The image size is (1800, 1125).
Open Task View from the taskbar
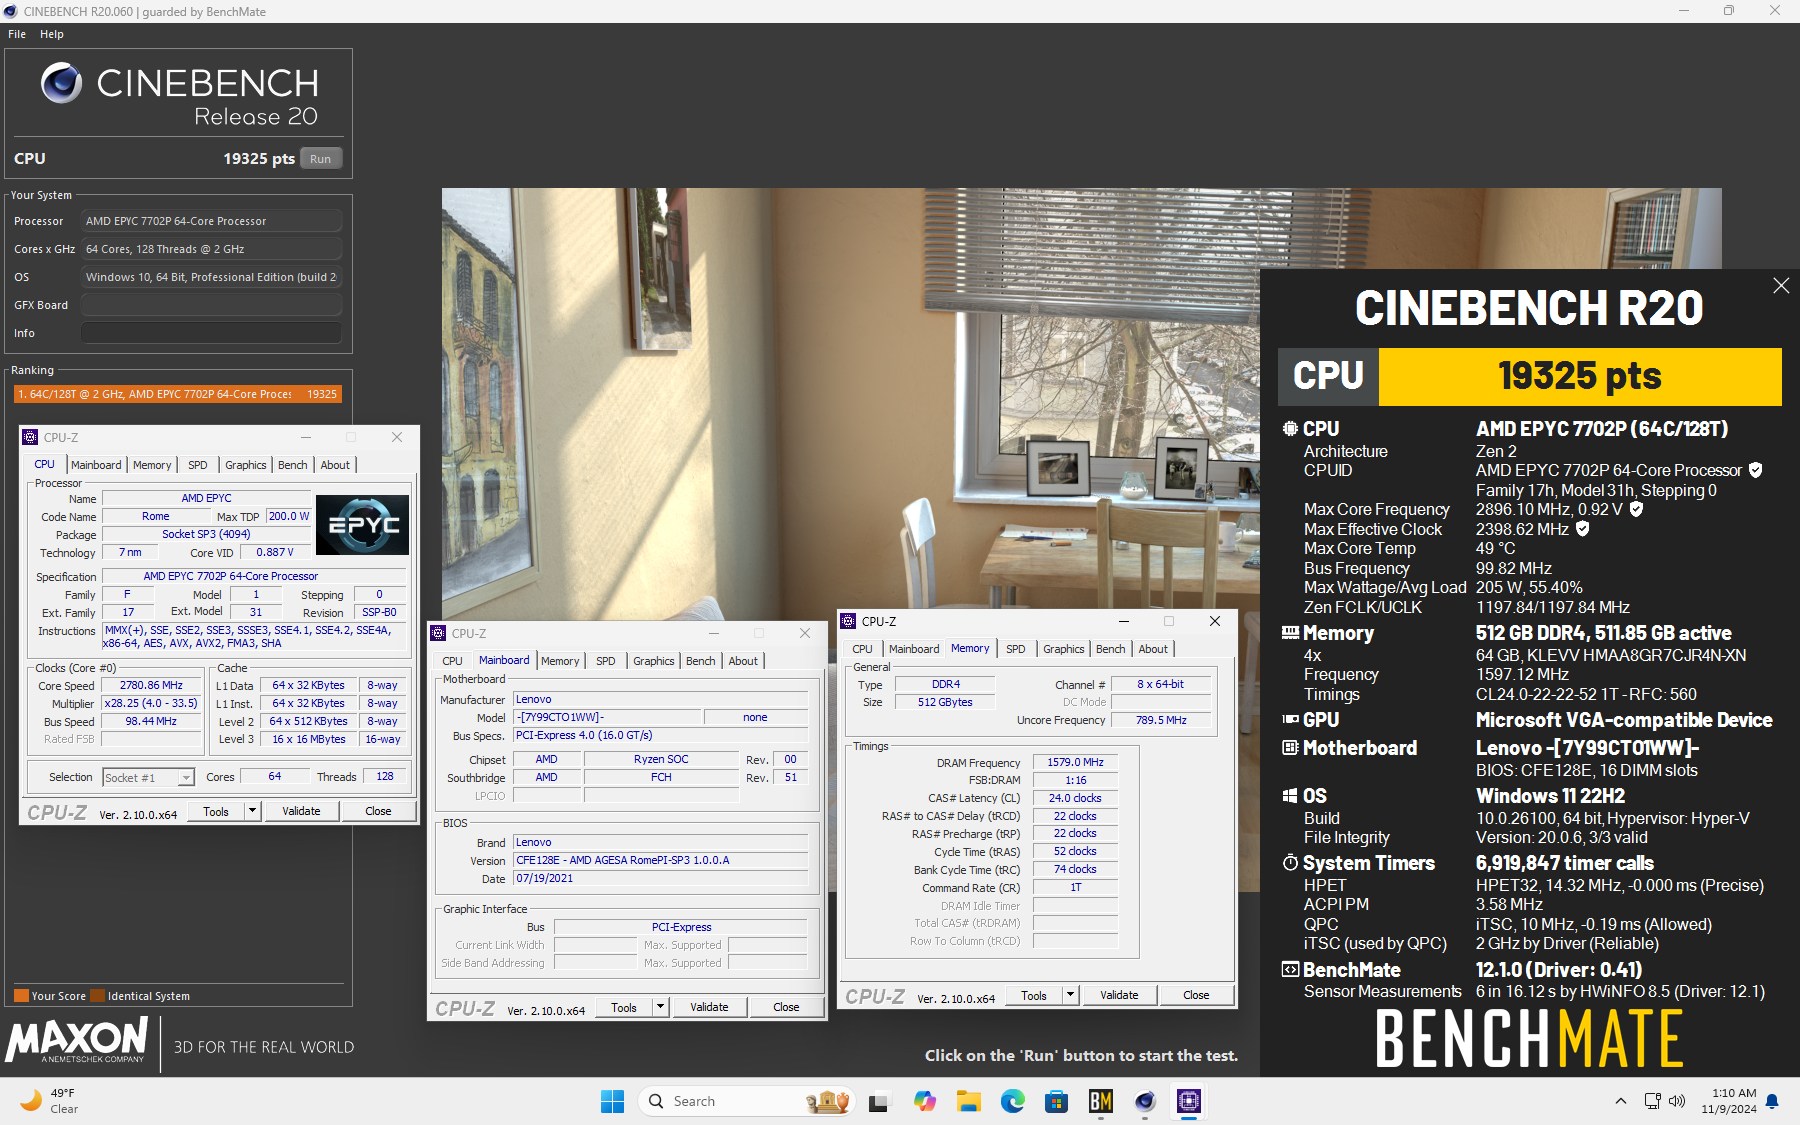click(878, 1101)
